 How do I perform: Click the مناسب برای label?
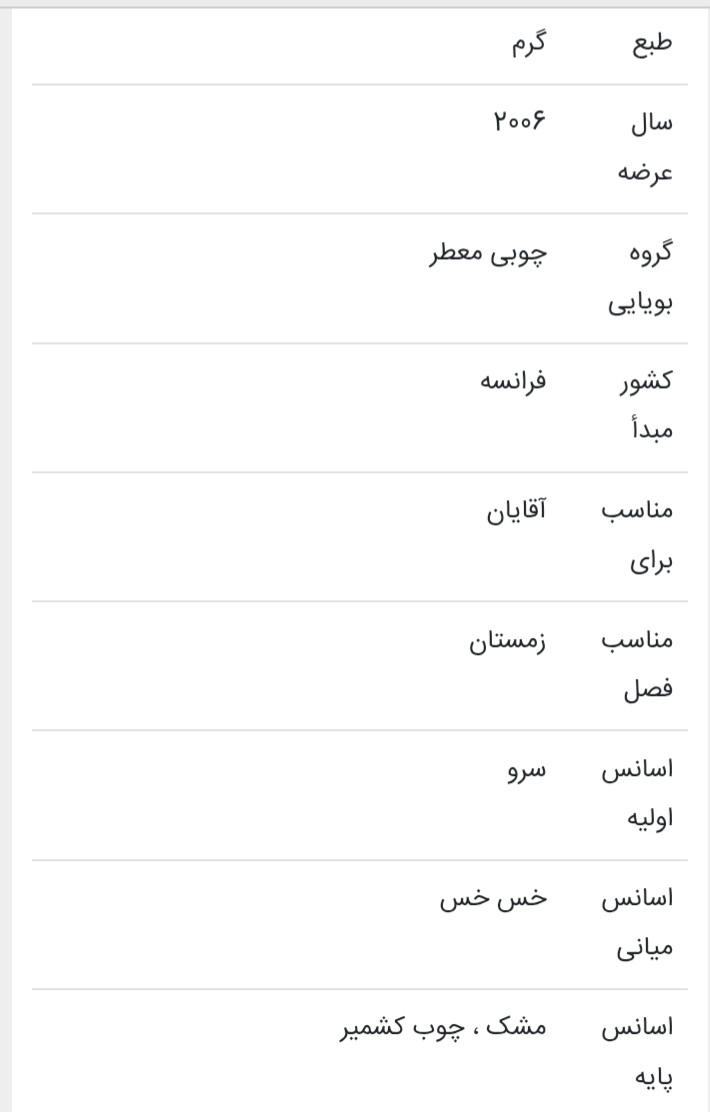coord(637,535)
